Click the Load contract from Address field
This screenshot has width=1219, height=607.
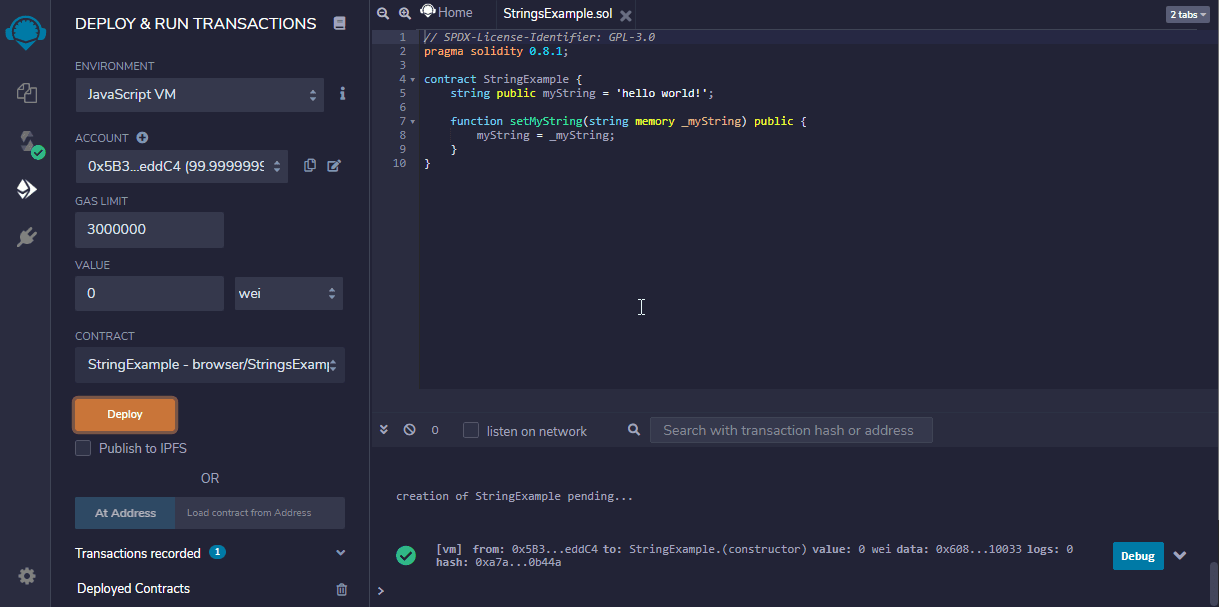260,513
